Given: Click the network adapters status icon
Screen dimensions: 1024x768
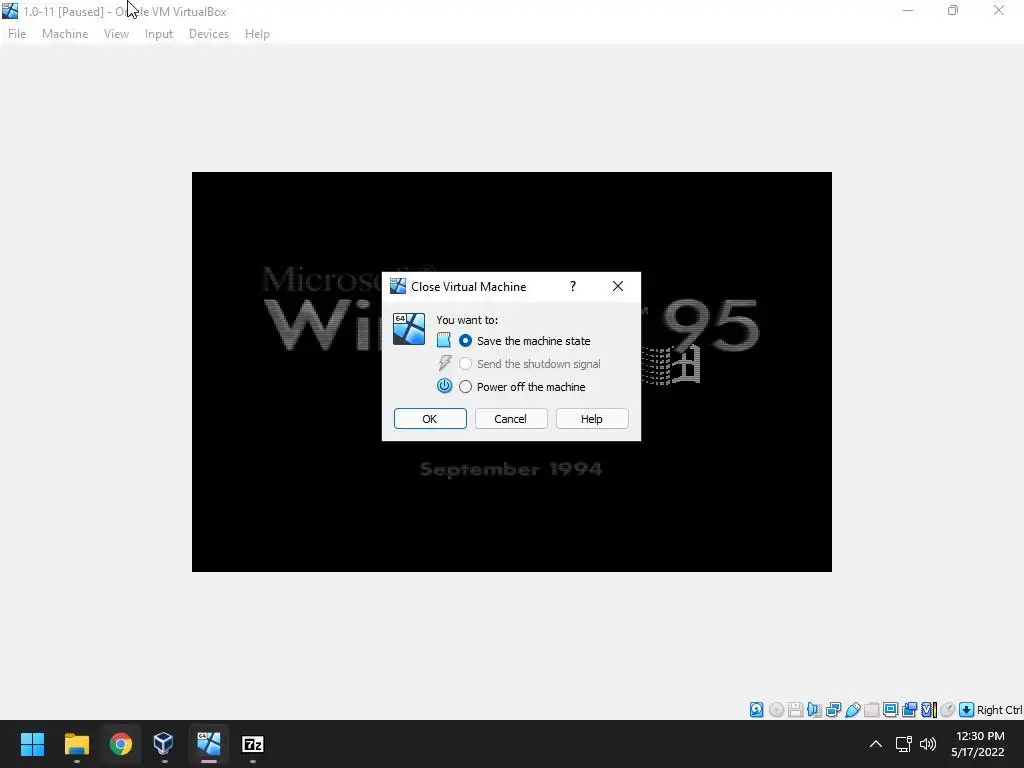Looking at the screenshot, I should (833, 710).
